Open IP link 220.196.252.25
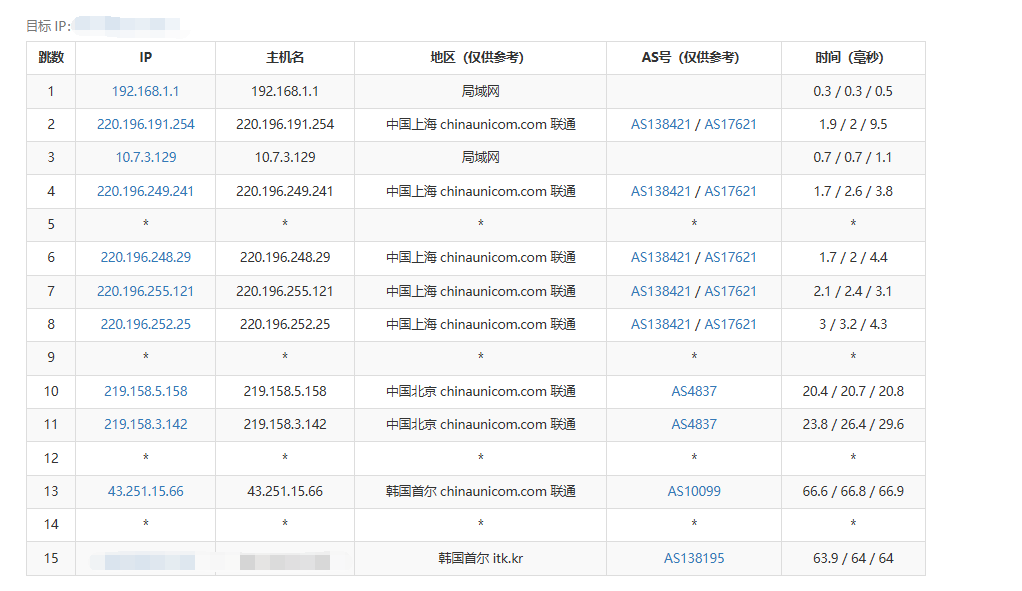This screenshot has width=1022, height=591. pos(145,324)
